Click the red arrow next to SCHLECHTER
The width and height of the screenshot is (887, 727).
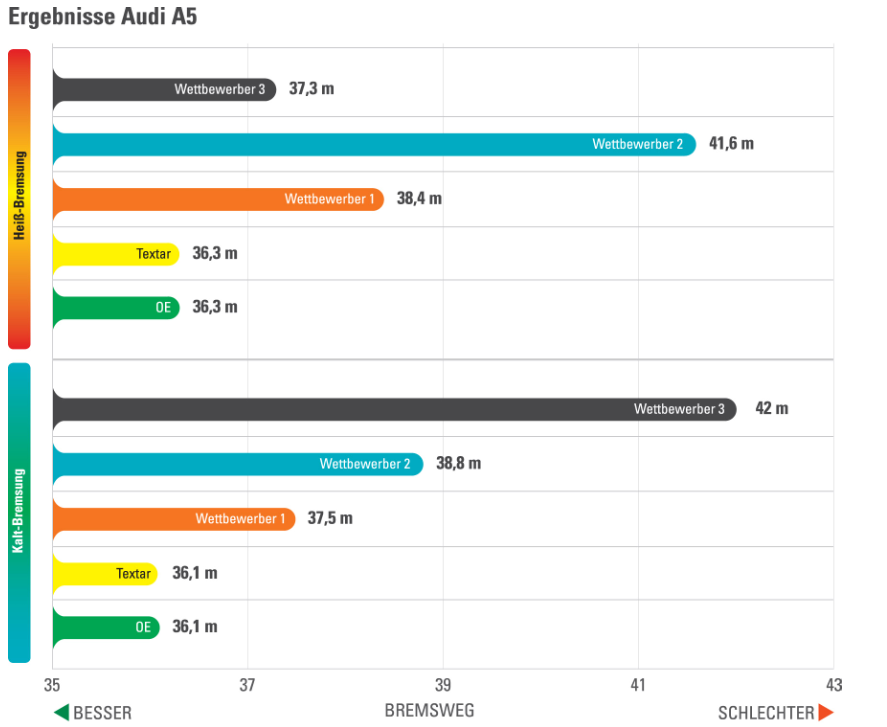(826, 713)
